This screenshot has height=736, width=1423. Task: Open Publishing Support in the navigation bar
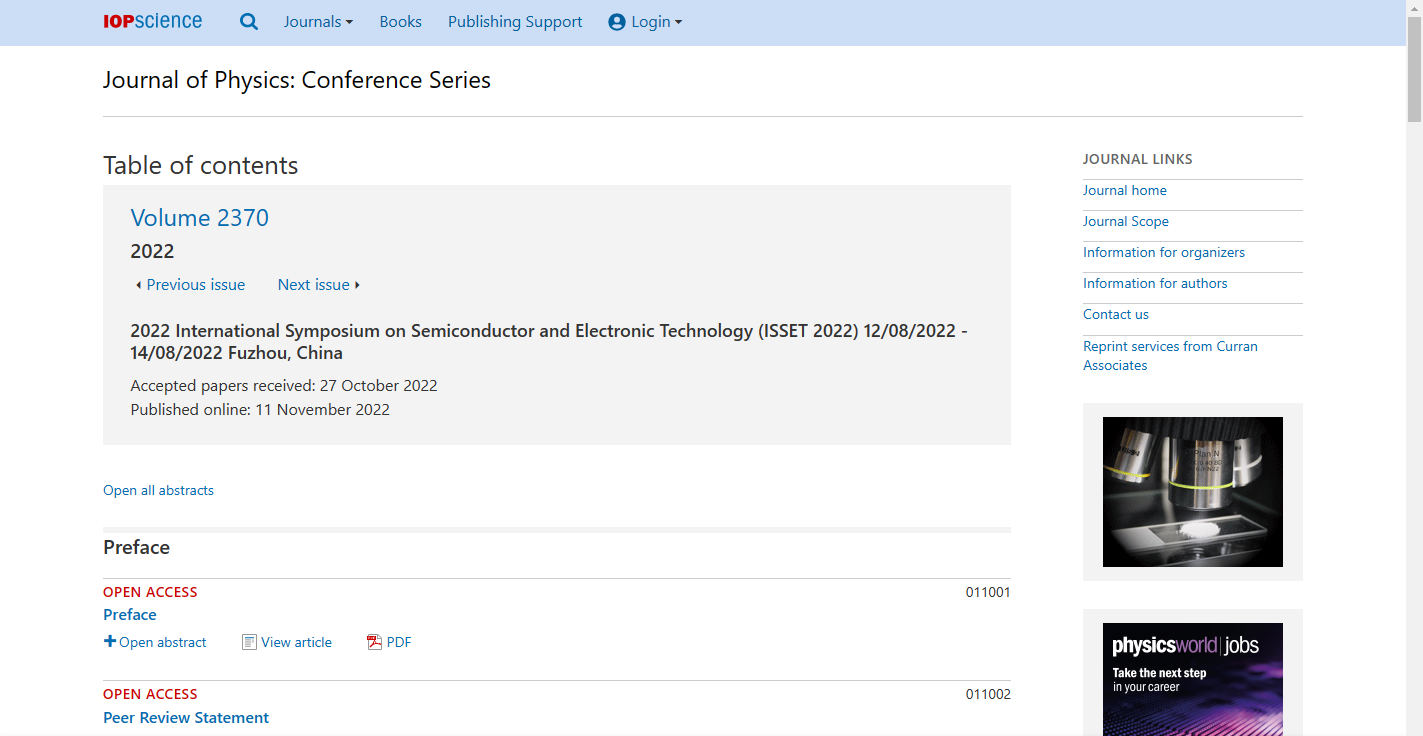(x=515, y=22)
